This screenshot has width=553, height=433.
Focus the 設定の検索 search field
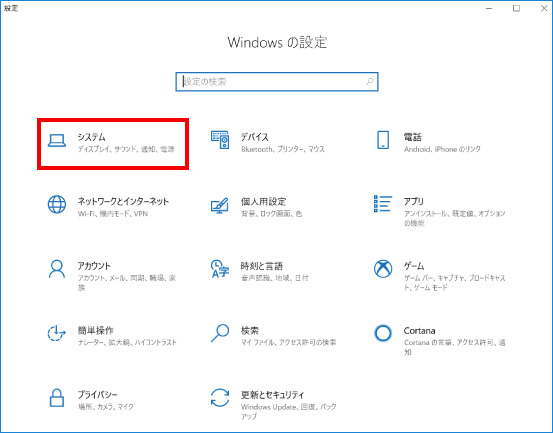[277, 82]
